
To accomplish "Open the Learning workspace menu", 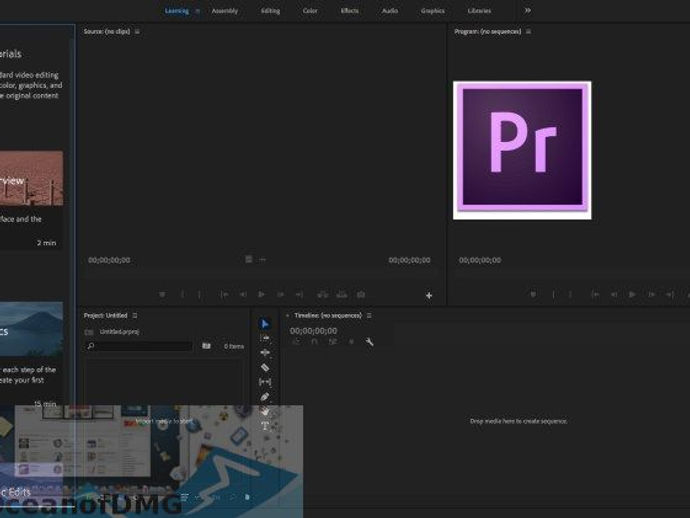I will click(x=197, y=11).
